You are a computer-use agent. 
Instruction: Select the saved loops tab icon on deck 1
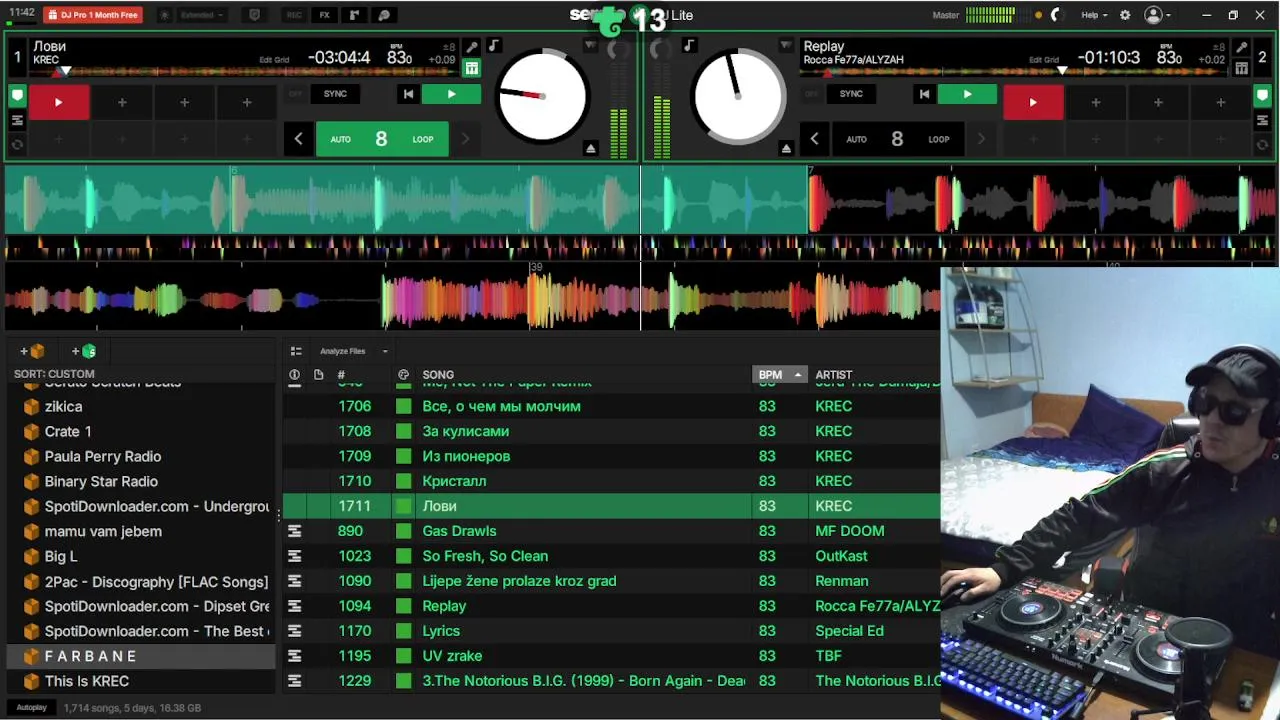pos(17,120)
